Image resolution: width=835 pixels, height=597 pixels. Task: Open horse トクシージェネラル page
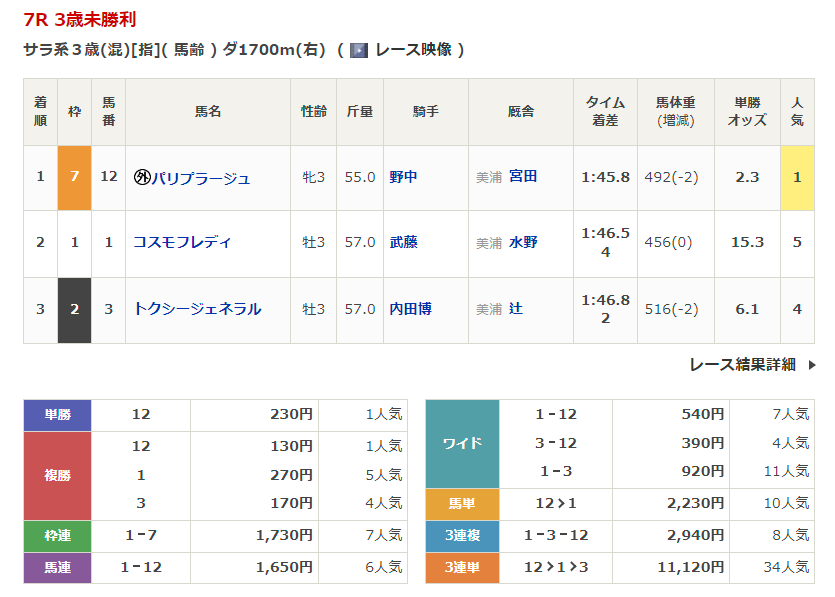pyautogui.click(x=197, y=309)
